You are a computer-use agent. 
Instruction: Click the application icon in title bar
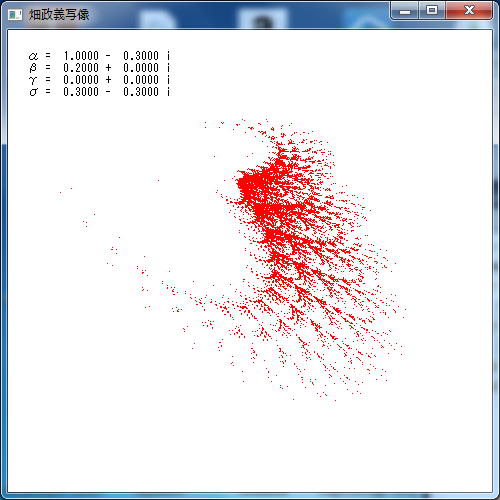[x=15, y=15]
